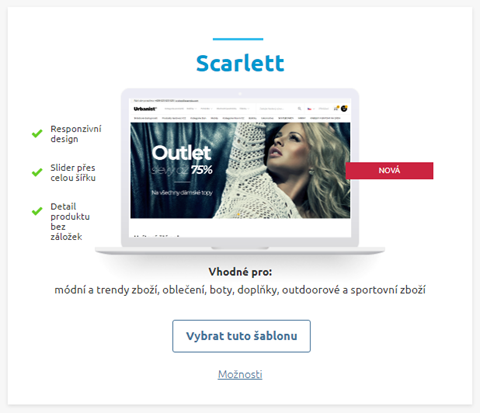Image resolution: width=480 pixels, height=413 pixels.
Task: Click the black round icon in the preview header
Action: [344, 108]
